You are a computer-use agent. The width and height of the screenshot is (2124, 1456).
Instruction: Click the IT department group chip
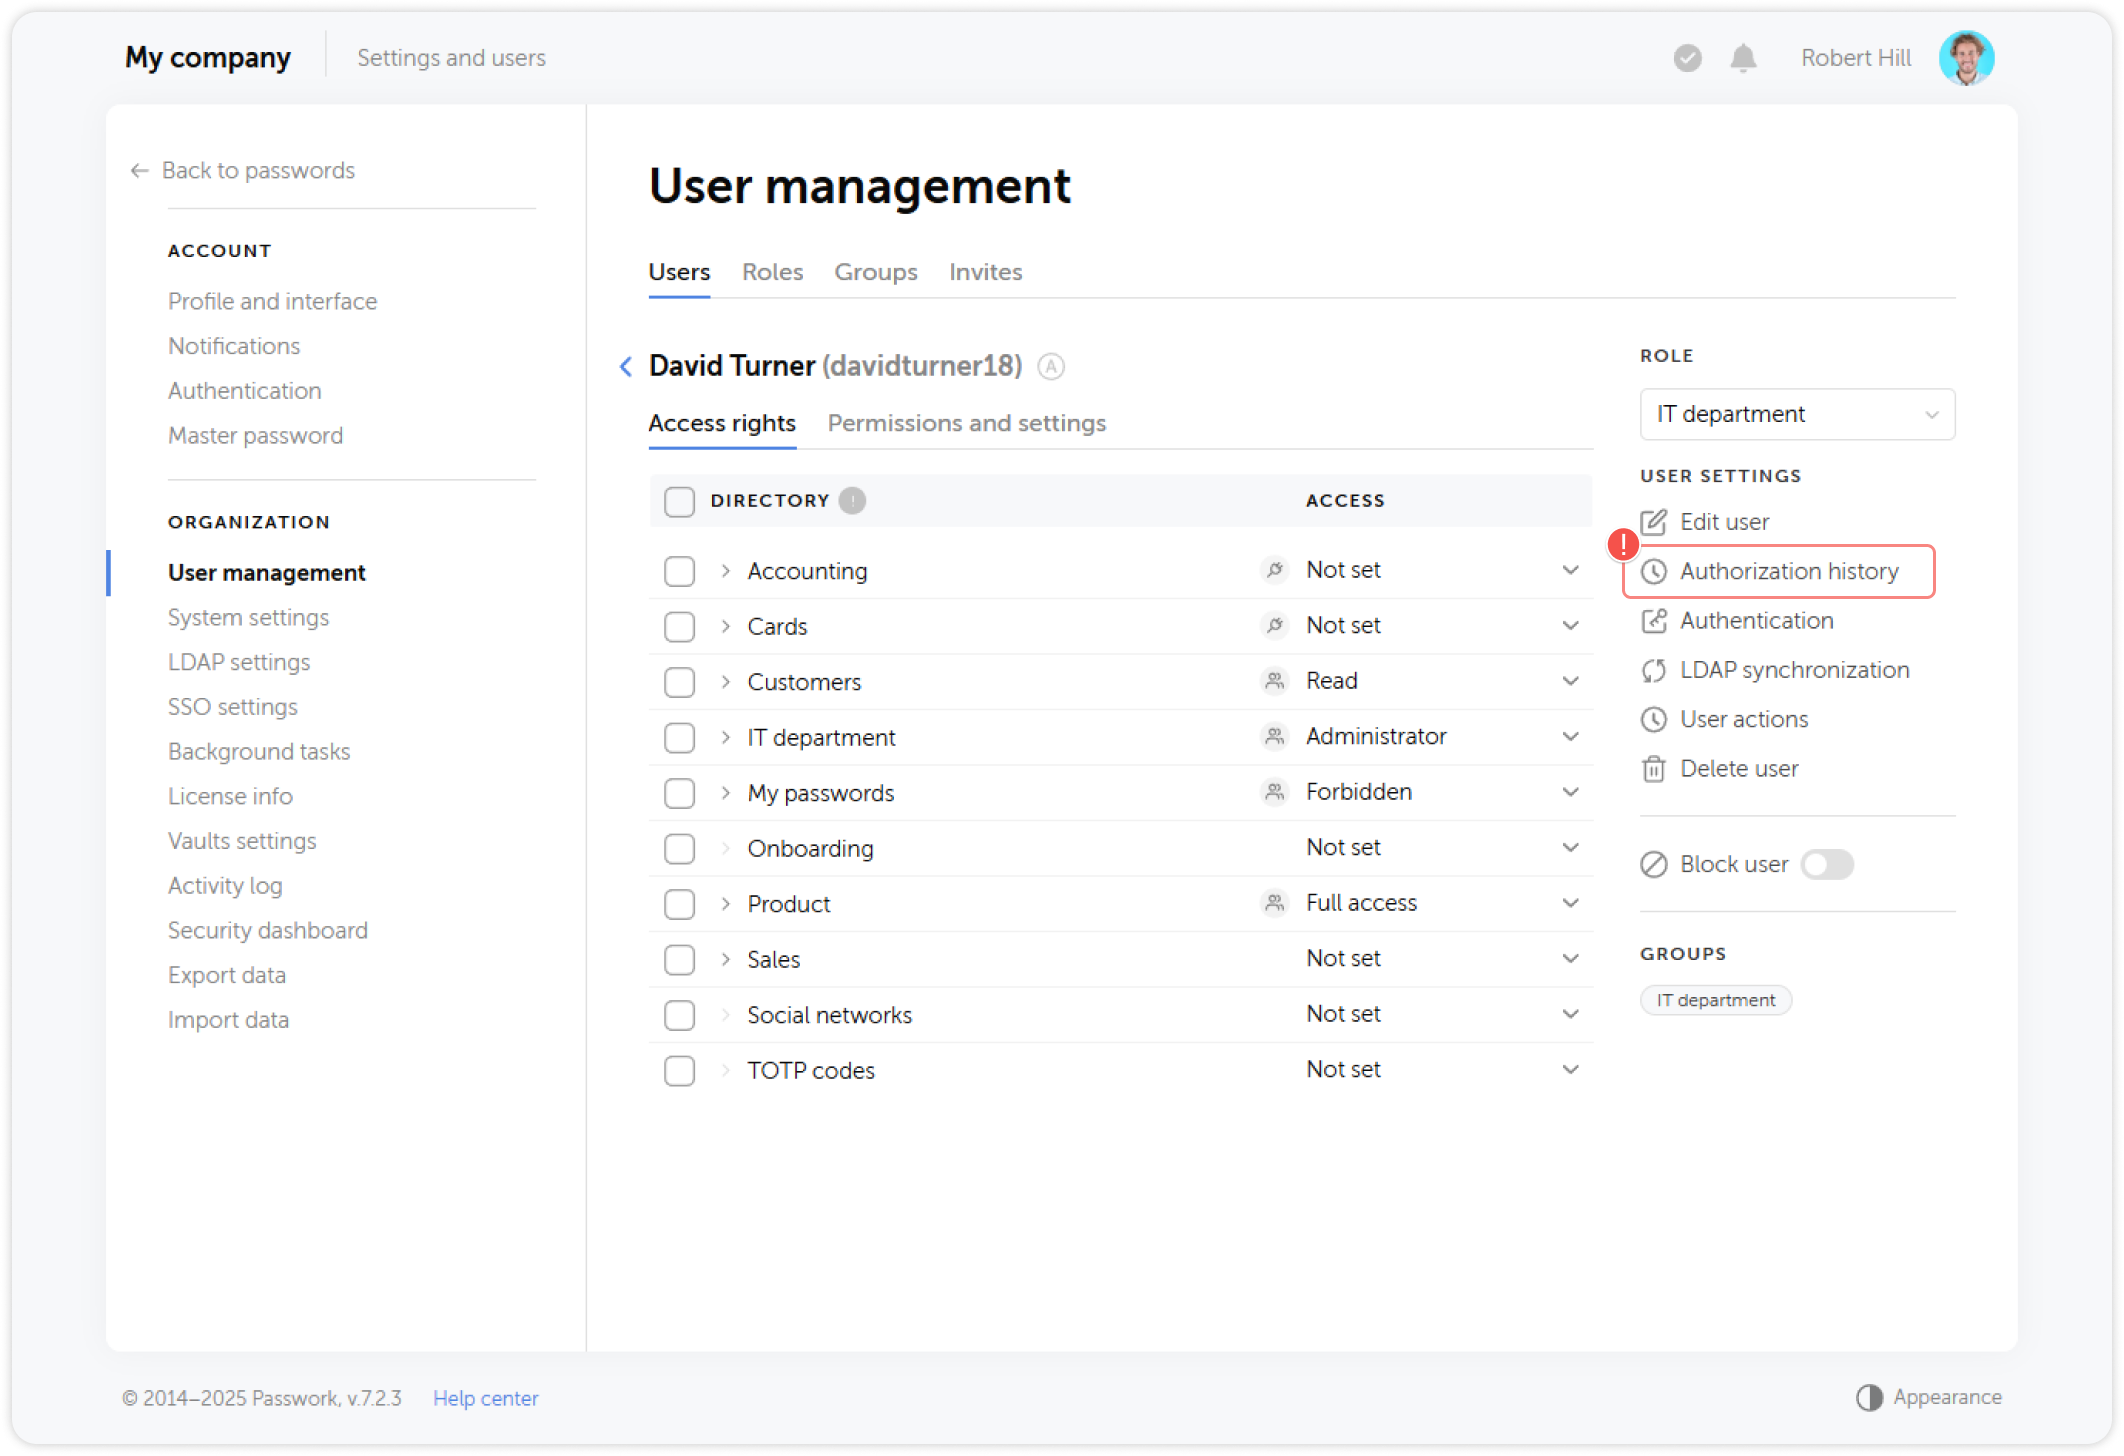pos(1715,1000)
